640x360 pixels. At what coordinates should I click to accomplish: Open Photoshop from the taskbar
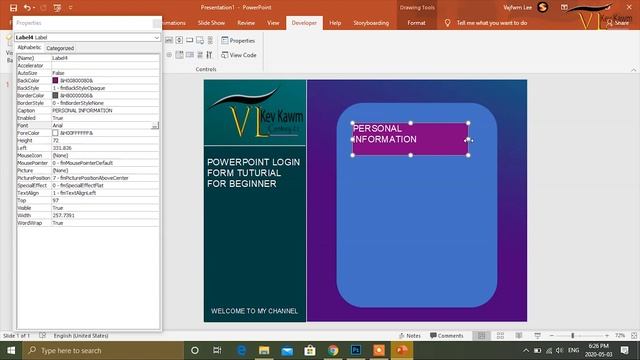coord(356,350)
